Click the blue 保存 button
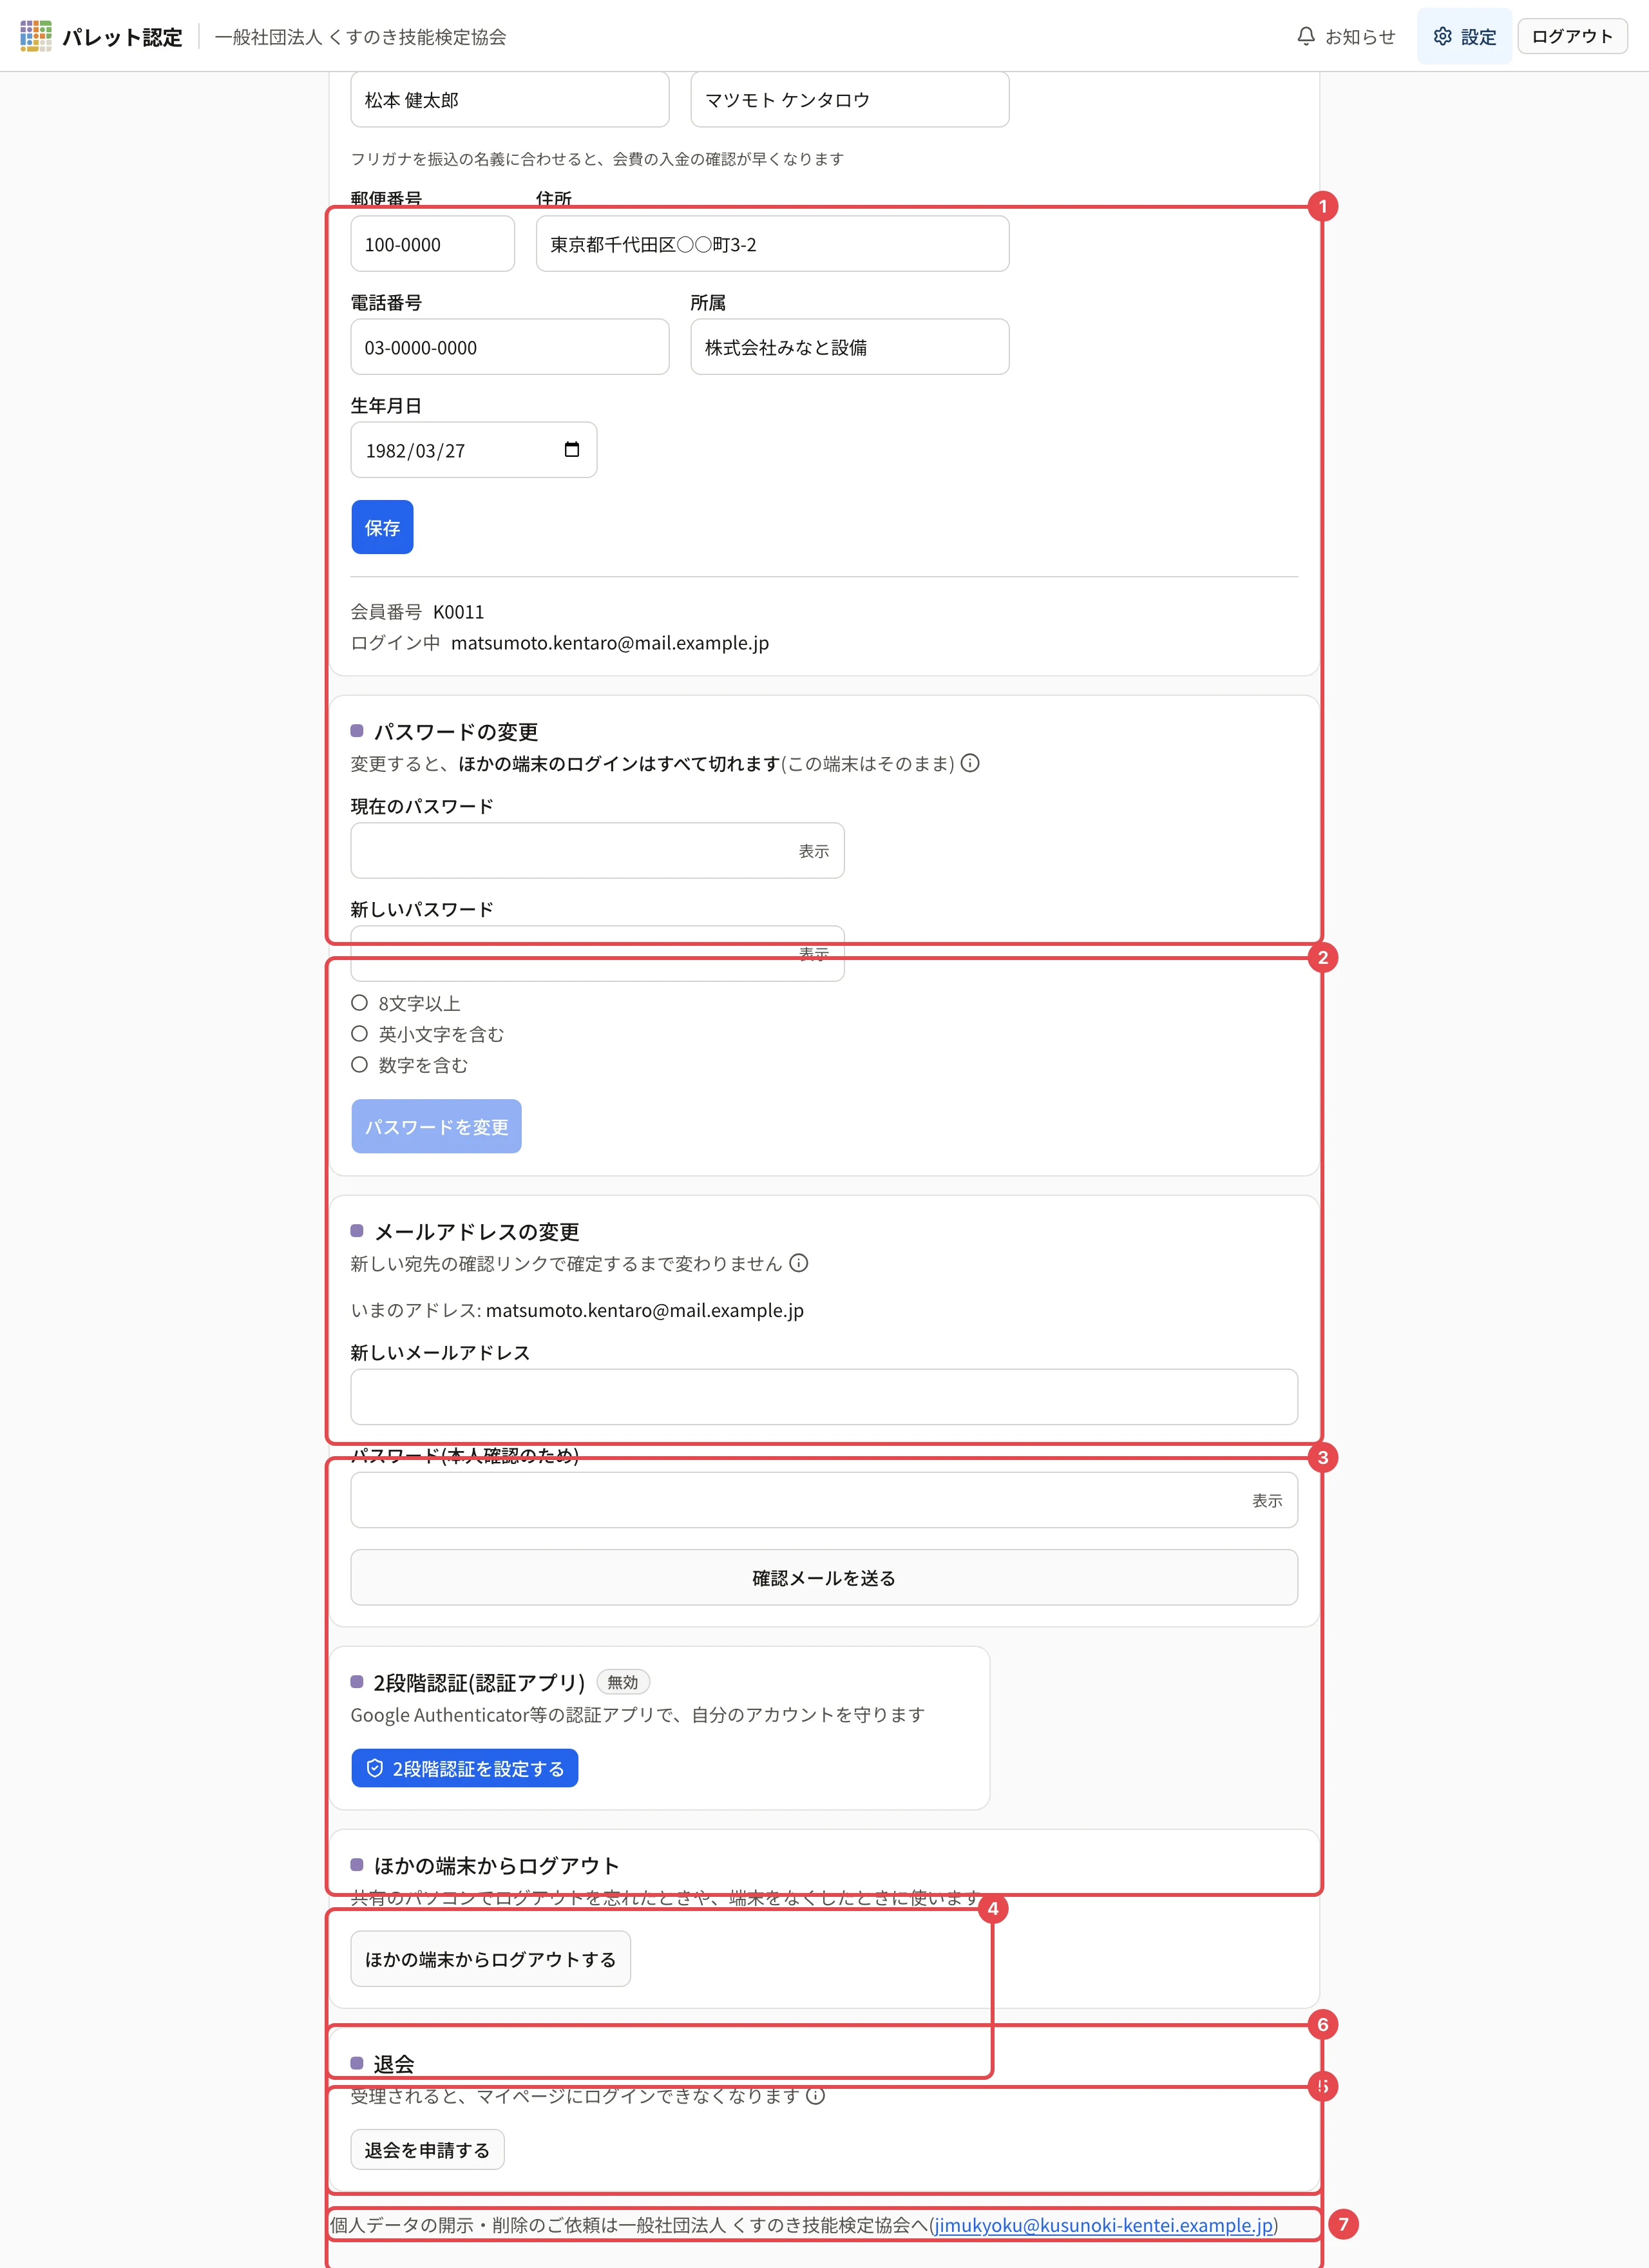The width and height of the screenshot is (1649, 2268). (x=382, y=527)
